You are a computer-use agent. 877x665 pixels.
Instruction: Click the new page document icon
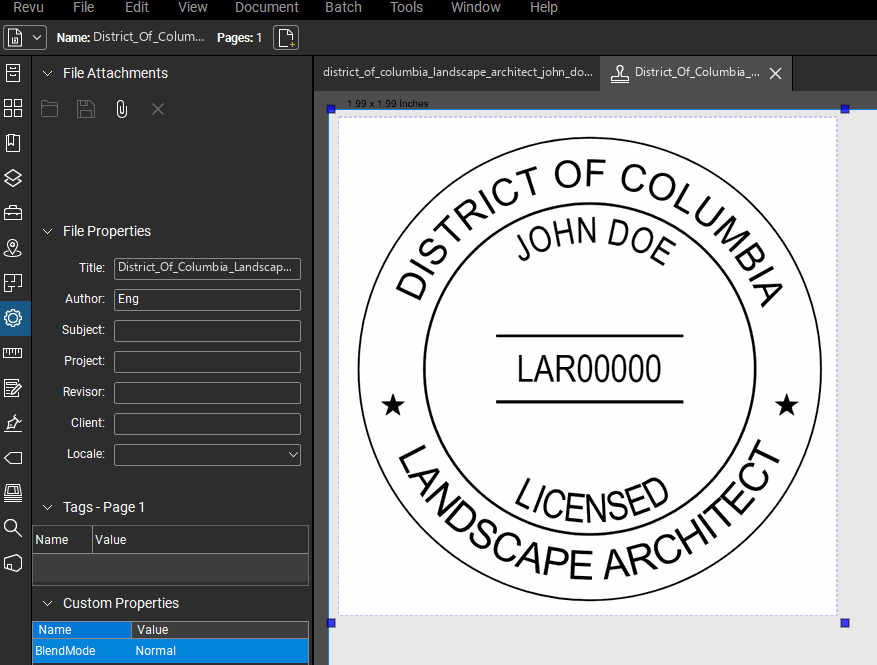pyautogui.click(x=286, y=37)
